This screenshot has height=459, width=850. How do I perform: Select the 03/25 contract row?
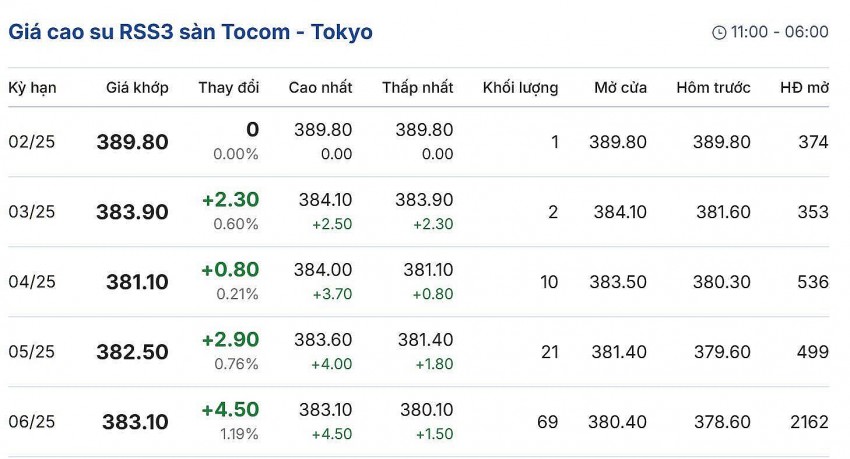(32, 212)
